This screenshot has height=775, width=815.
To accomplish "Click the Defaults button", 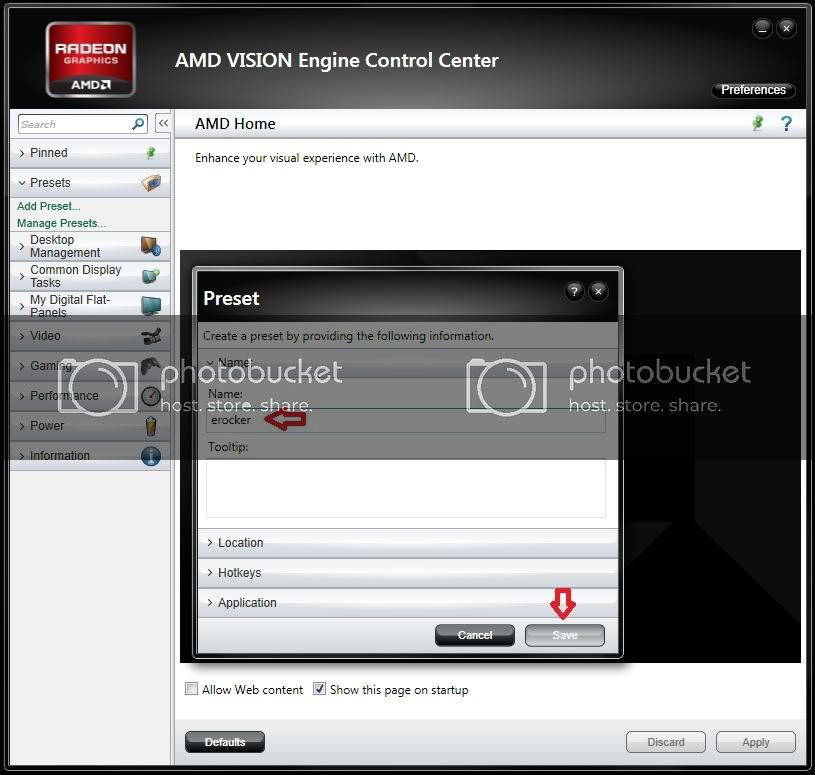I will tap(225, 742).
